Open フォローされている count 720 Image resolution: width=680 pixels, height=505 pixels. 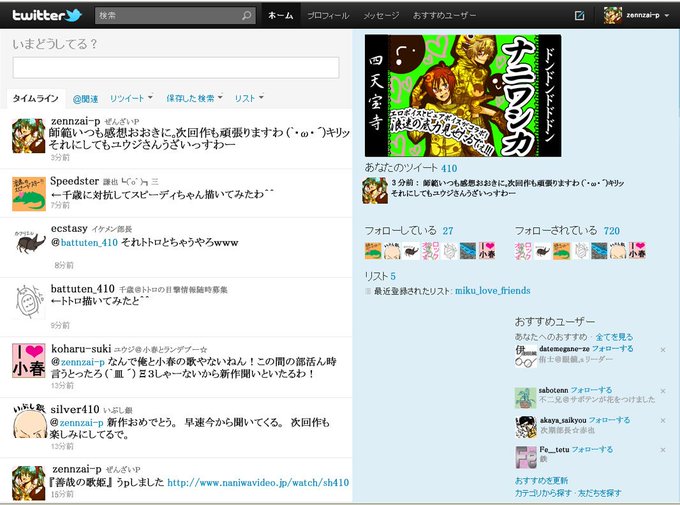(x=611, y=231)
